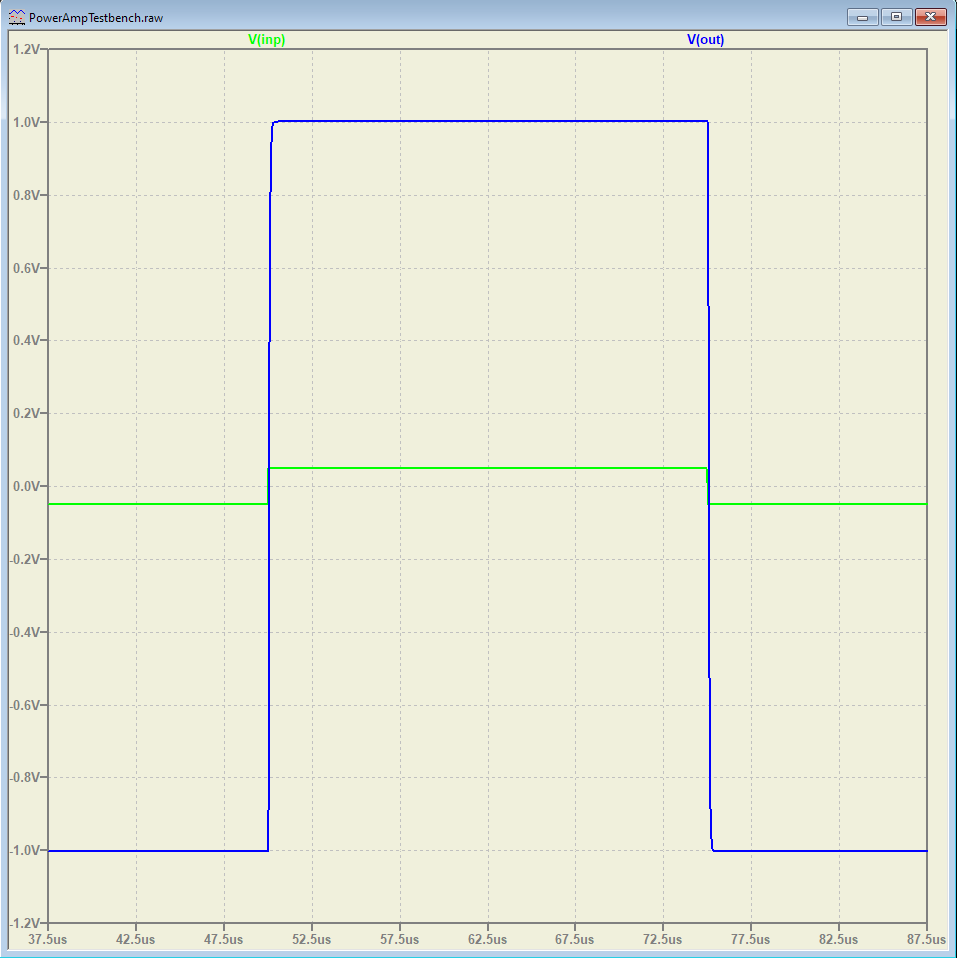Click the -0.4V vertical axis label
This screenshot has height=958, width=957.
pyautogui.click(x=24, y=632)
